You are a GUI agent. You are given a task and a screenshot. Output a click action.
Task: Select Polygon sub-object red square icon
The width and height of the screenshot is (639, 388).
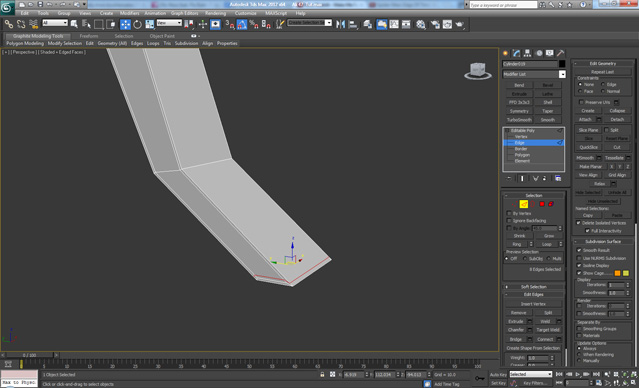click(x=542, y=204)
